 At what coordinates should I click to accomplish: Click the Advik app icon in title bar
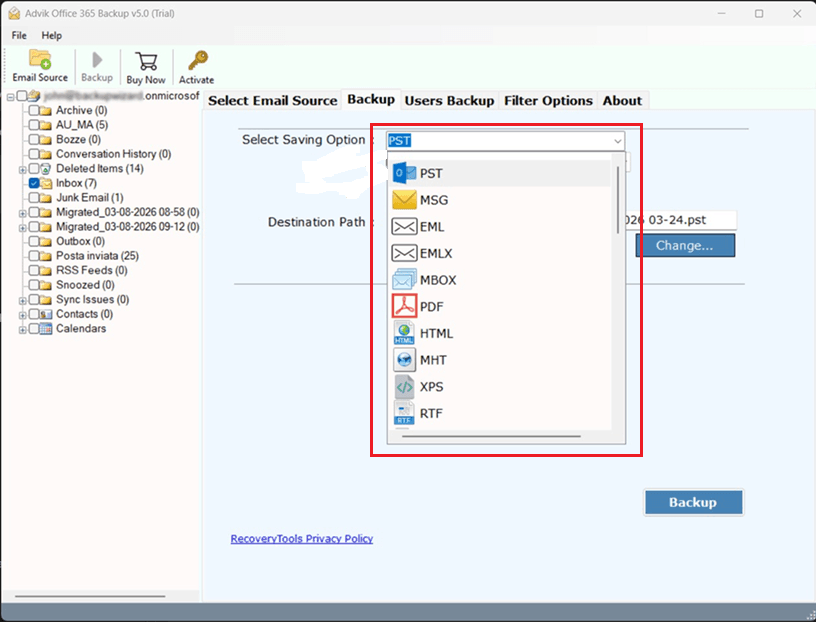(x=14, y=14)
